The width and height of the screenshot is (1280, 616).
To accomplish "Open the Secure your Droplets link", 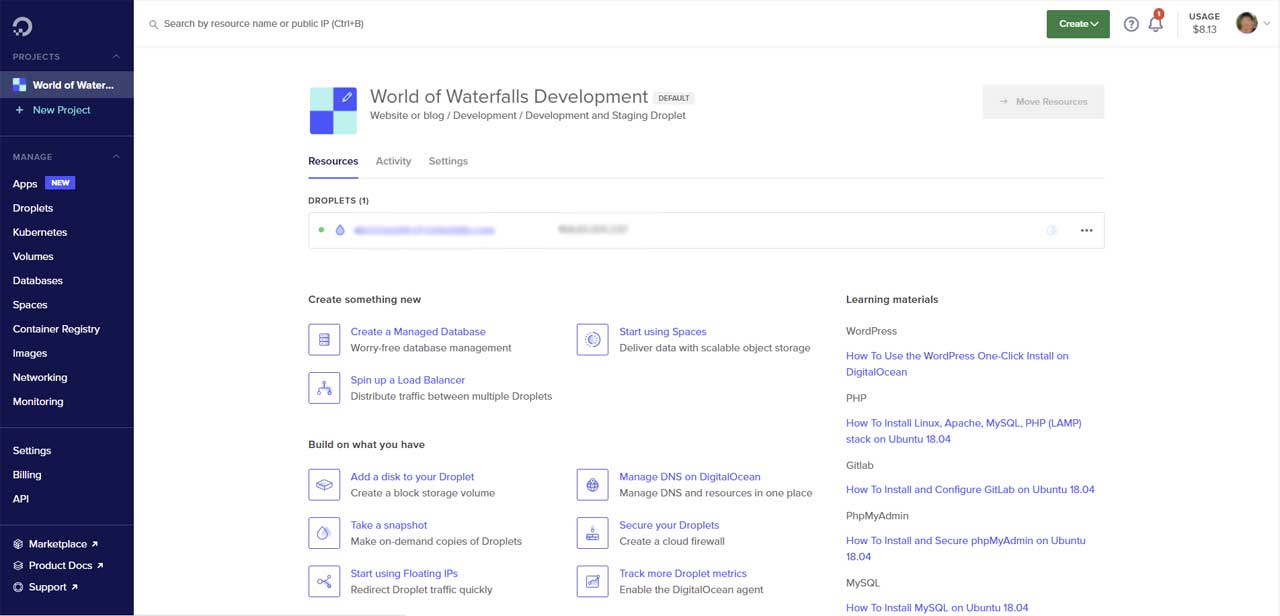I will pos(669,525).
